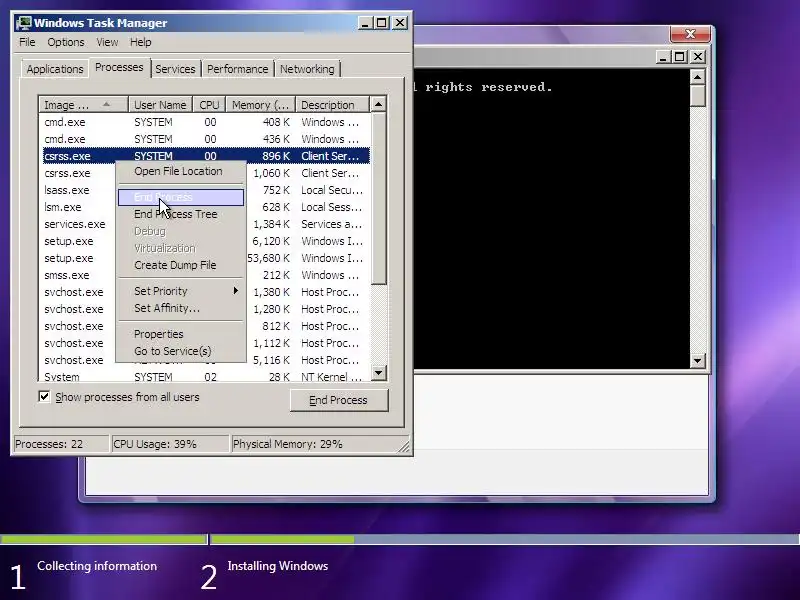Choose End Process in context menu
The width and height of the screenshot is (800, 600).
(x=181, y=197)
